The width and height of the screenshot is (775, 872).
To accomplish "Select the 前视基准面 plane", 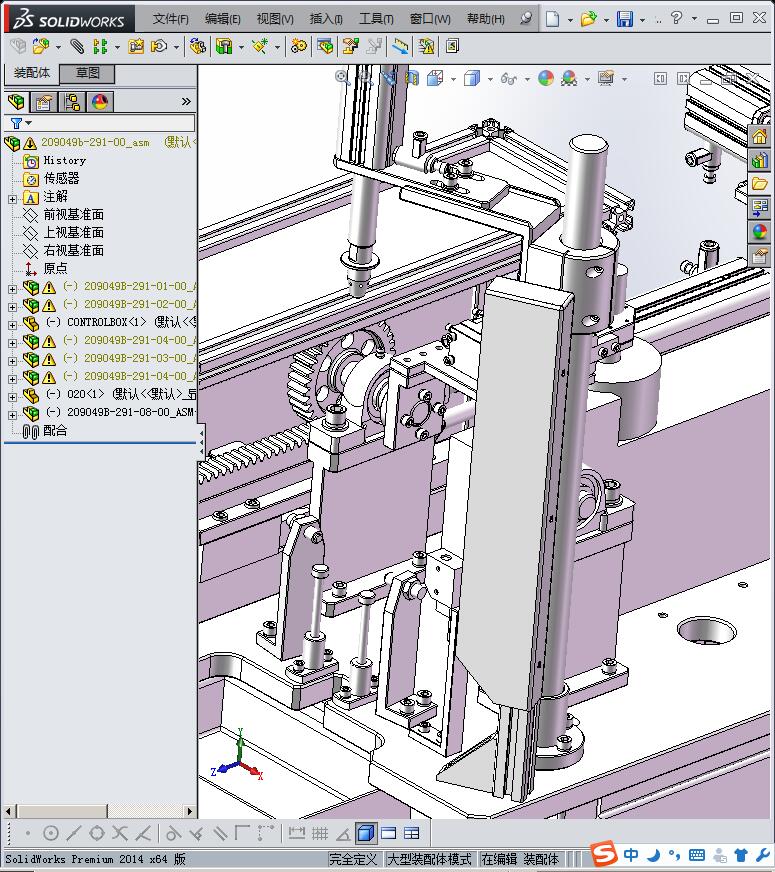I will [x=74, y=215].
